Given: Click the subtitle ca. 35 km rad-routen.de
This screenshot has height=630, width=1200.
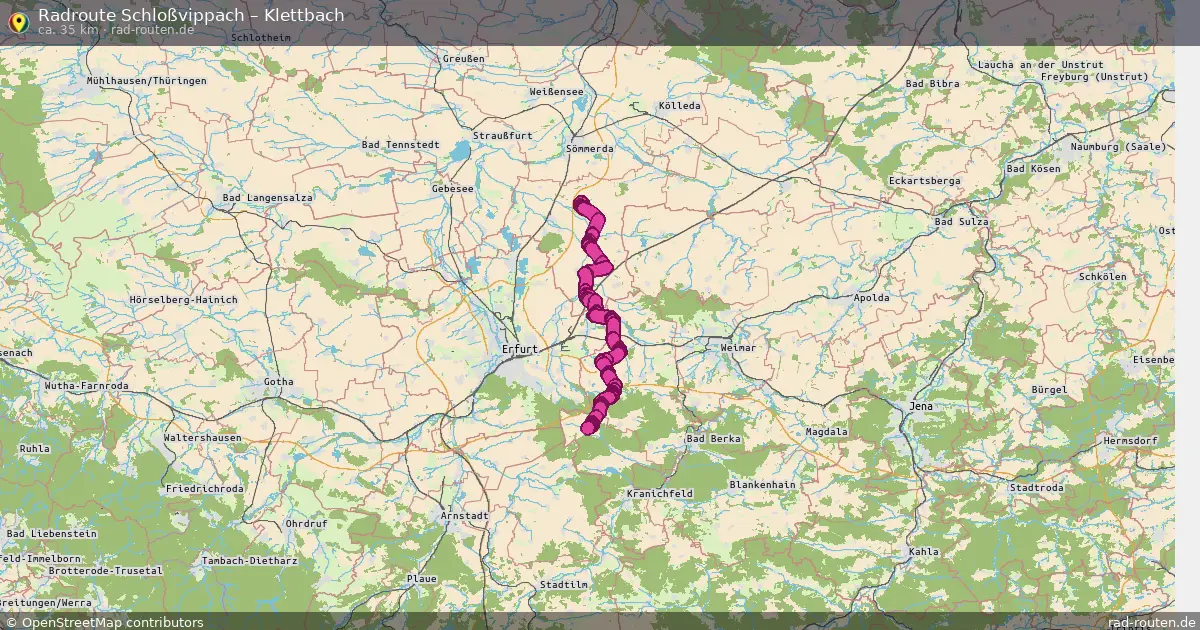Looking at the screenshot, I should pyautogui.click(x=116, y=29).
